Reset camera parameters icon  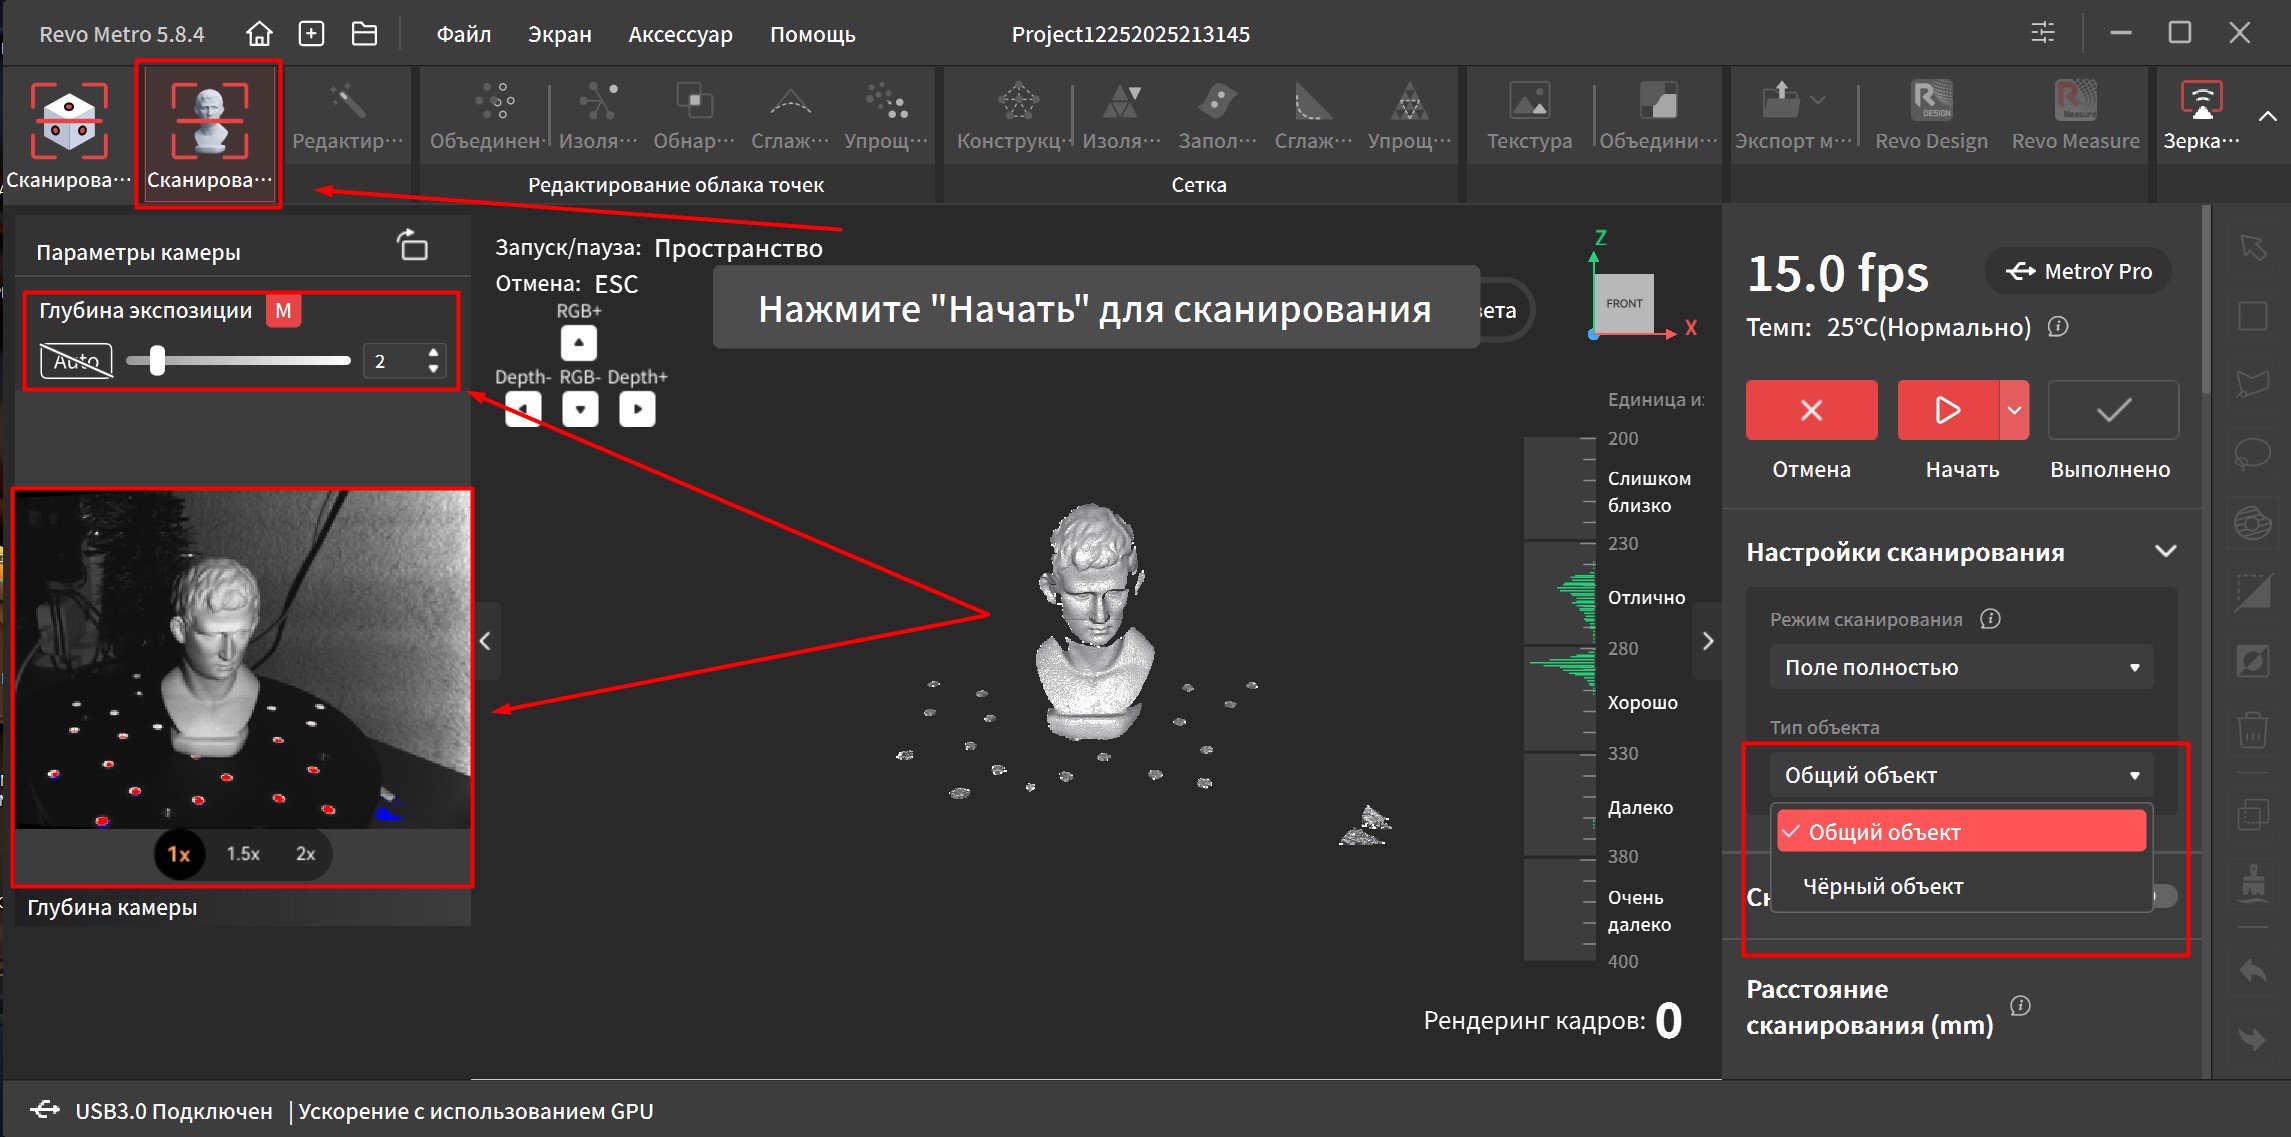point(412,245)
